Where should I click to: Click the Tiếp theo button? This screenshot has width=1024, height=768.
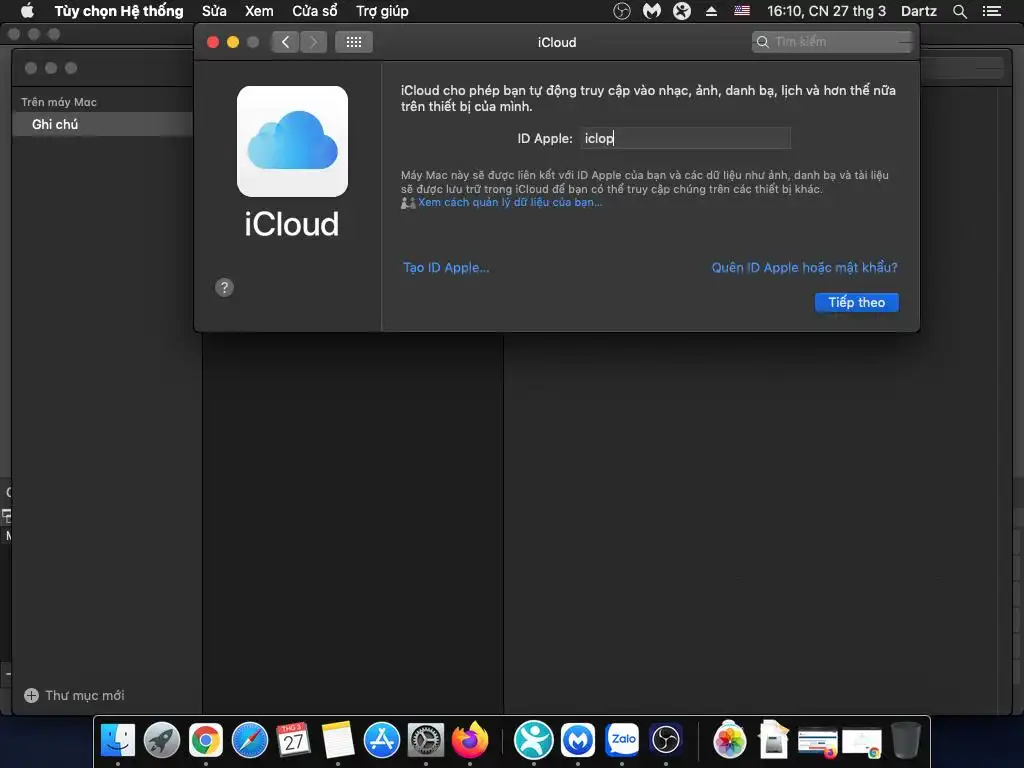pyautogui.click(x=856, y=302)
